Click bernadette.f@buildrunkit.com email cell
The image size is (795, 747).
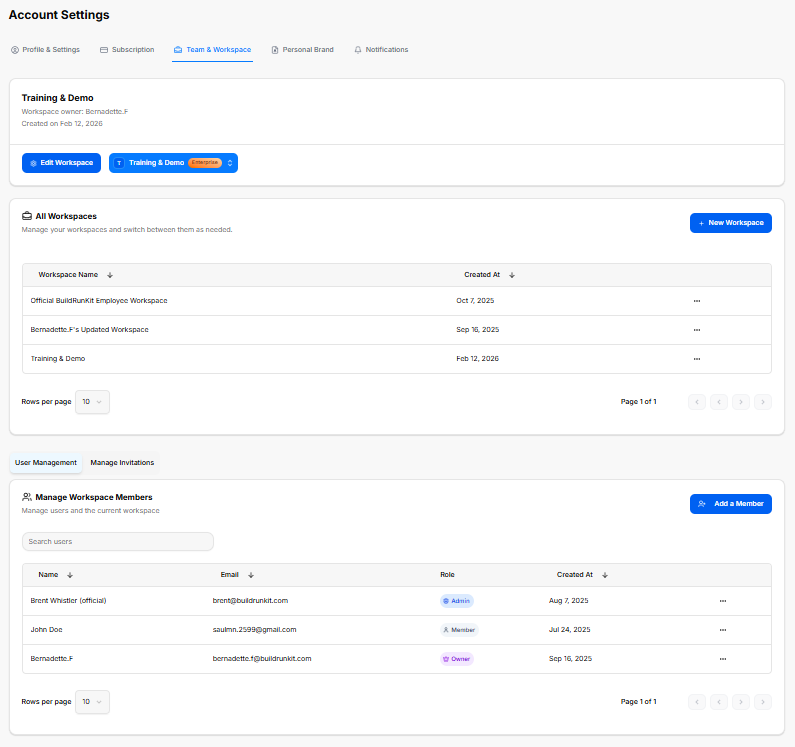tap(262, 658)
